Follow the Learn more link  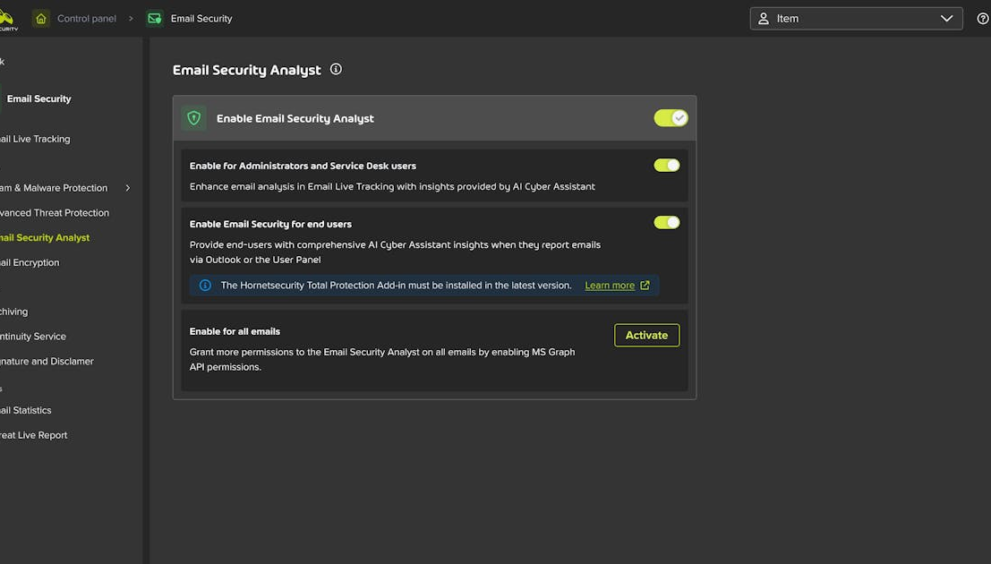[x=609, y=285]
